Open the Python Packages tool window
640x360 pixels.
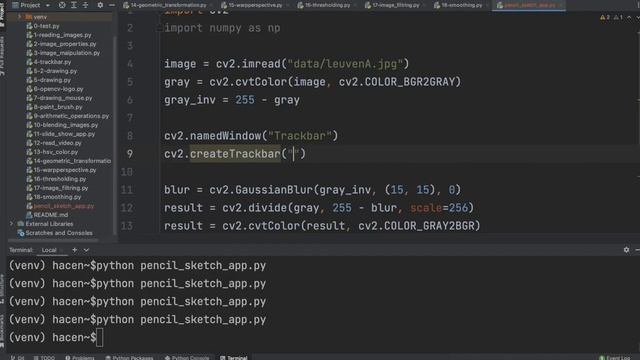pos(129,358)
